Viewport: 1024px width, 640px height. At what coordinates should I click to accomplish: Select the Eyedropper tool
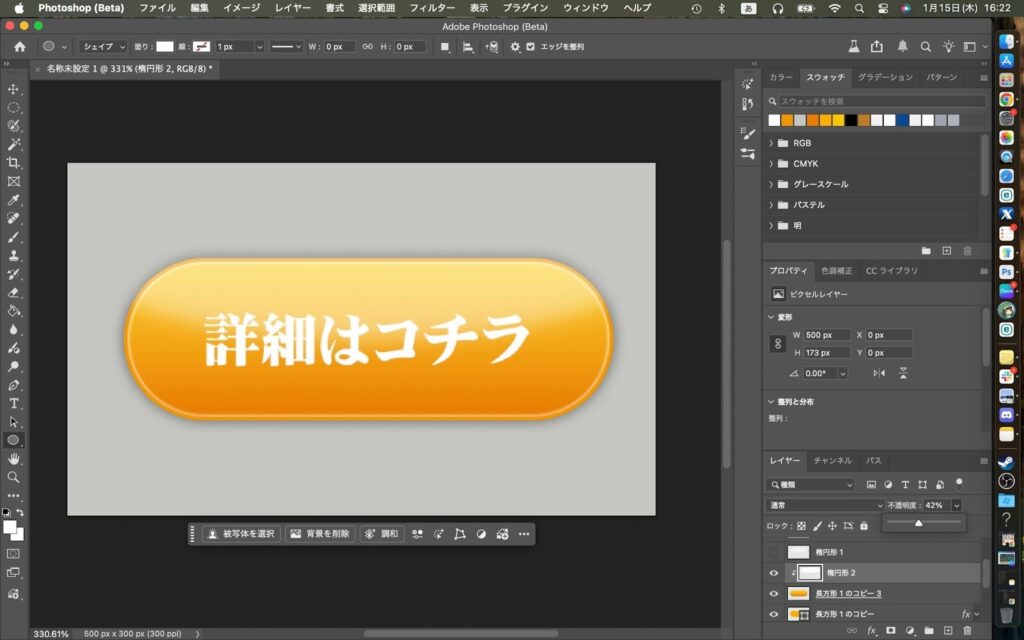tap(14, 200)
